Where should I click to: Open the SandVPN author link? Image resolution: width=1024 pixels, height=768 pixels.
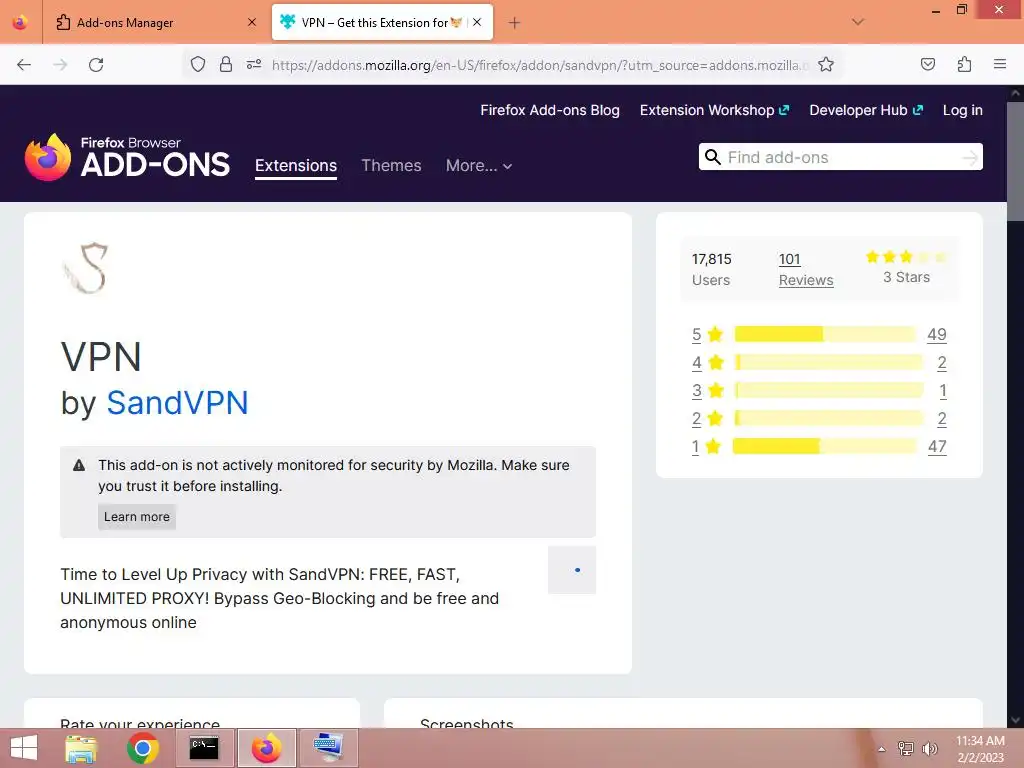(178, 402)
